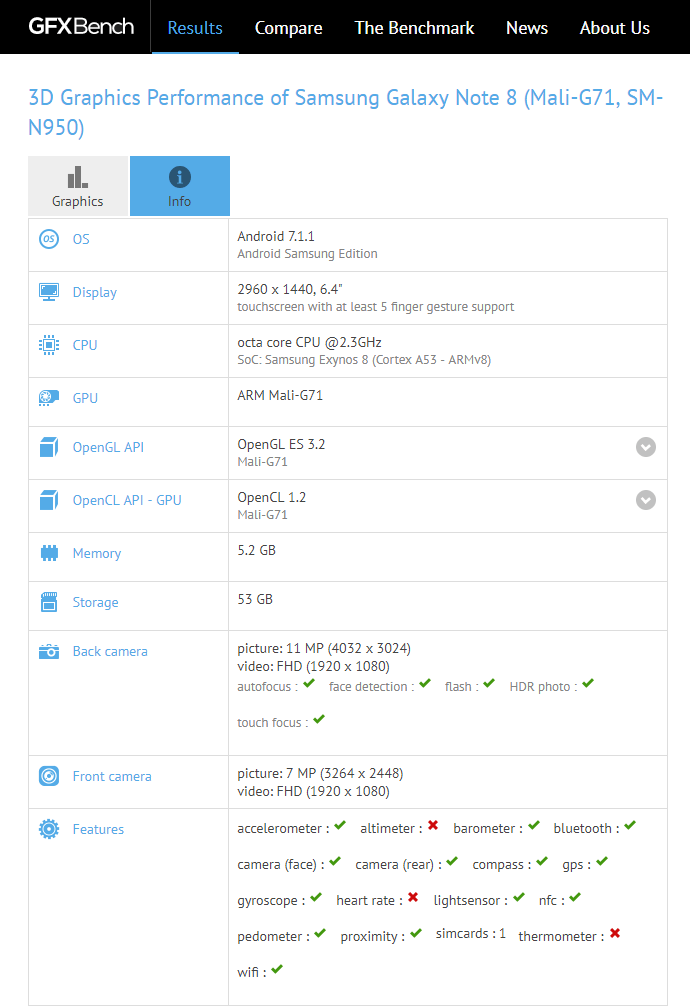Click the GPU label
690x1008 pixels.
click(x=85, y=398)
